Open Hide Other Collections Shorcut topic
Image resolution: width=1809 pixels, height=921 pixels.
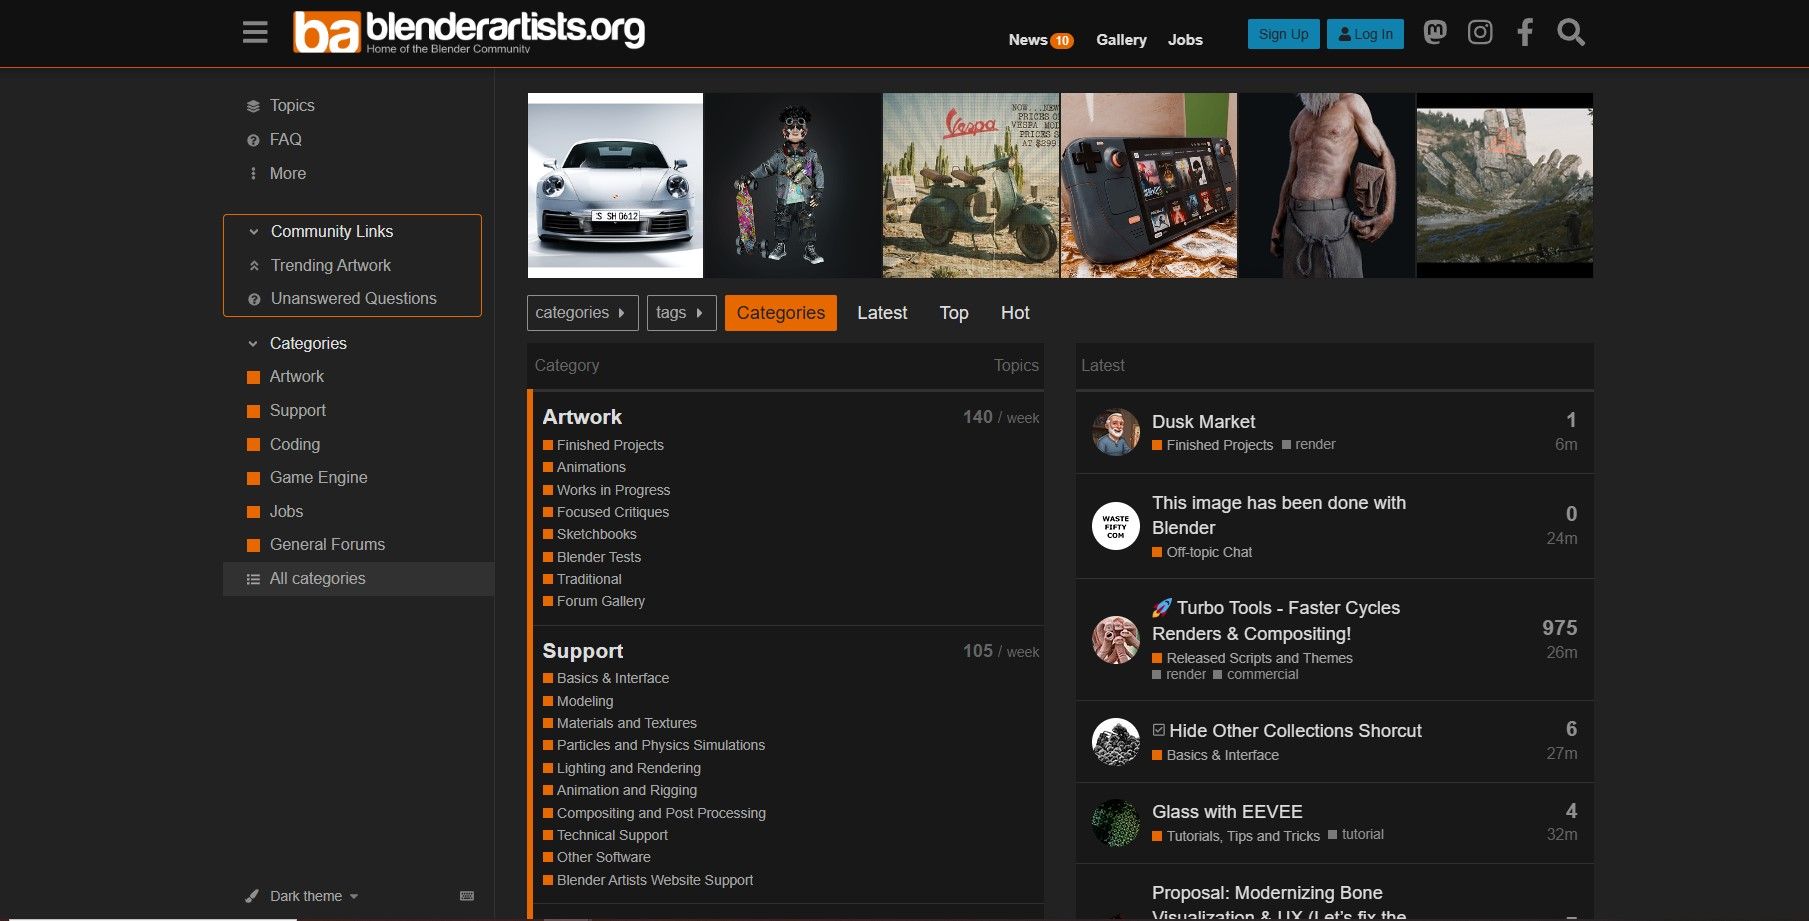1295,731
